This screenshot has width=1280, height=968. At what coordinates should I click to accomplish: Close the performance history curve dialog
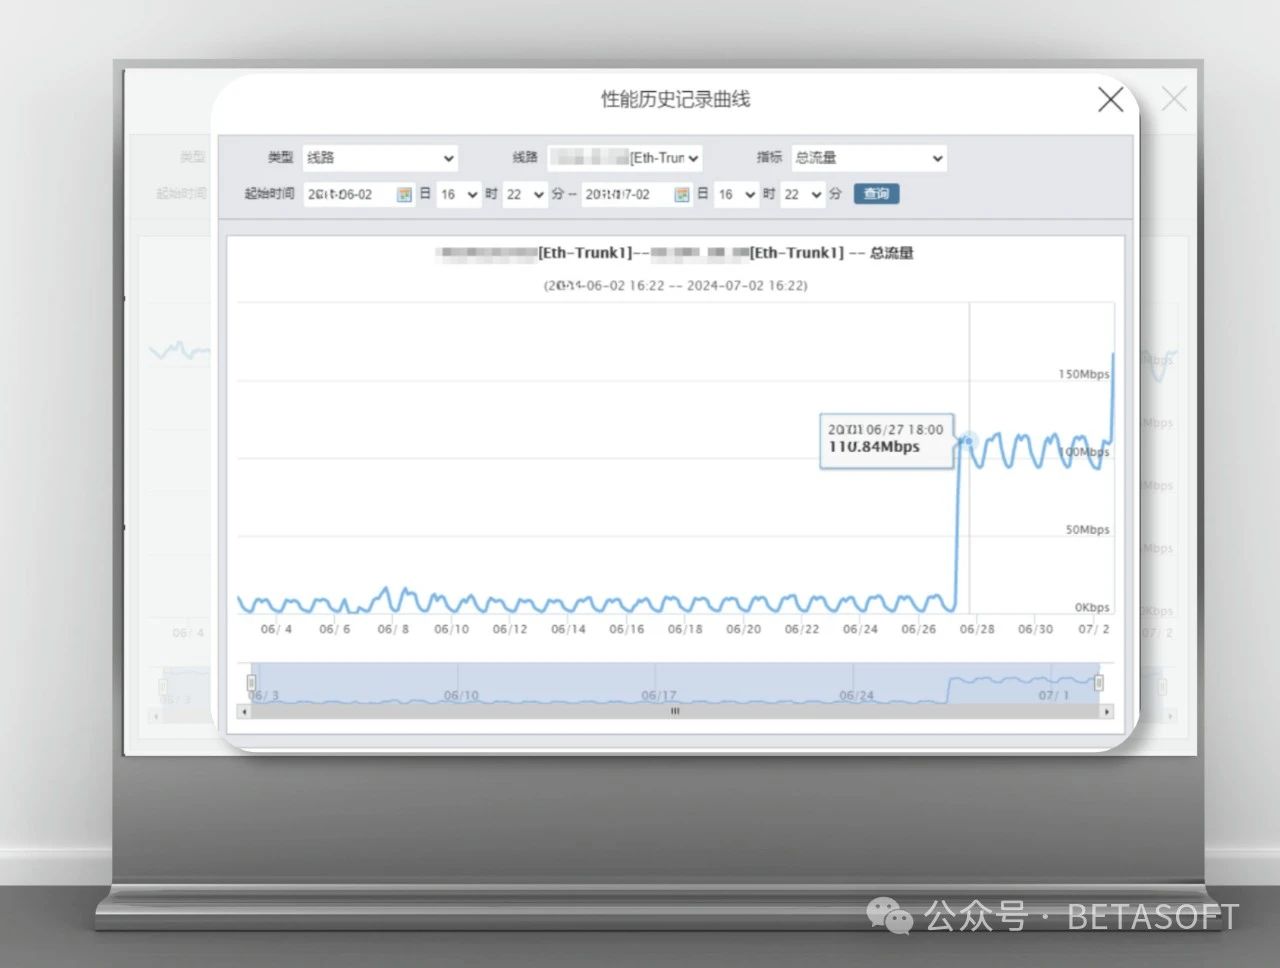pos(1110,99)
